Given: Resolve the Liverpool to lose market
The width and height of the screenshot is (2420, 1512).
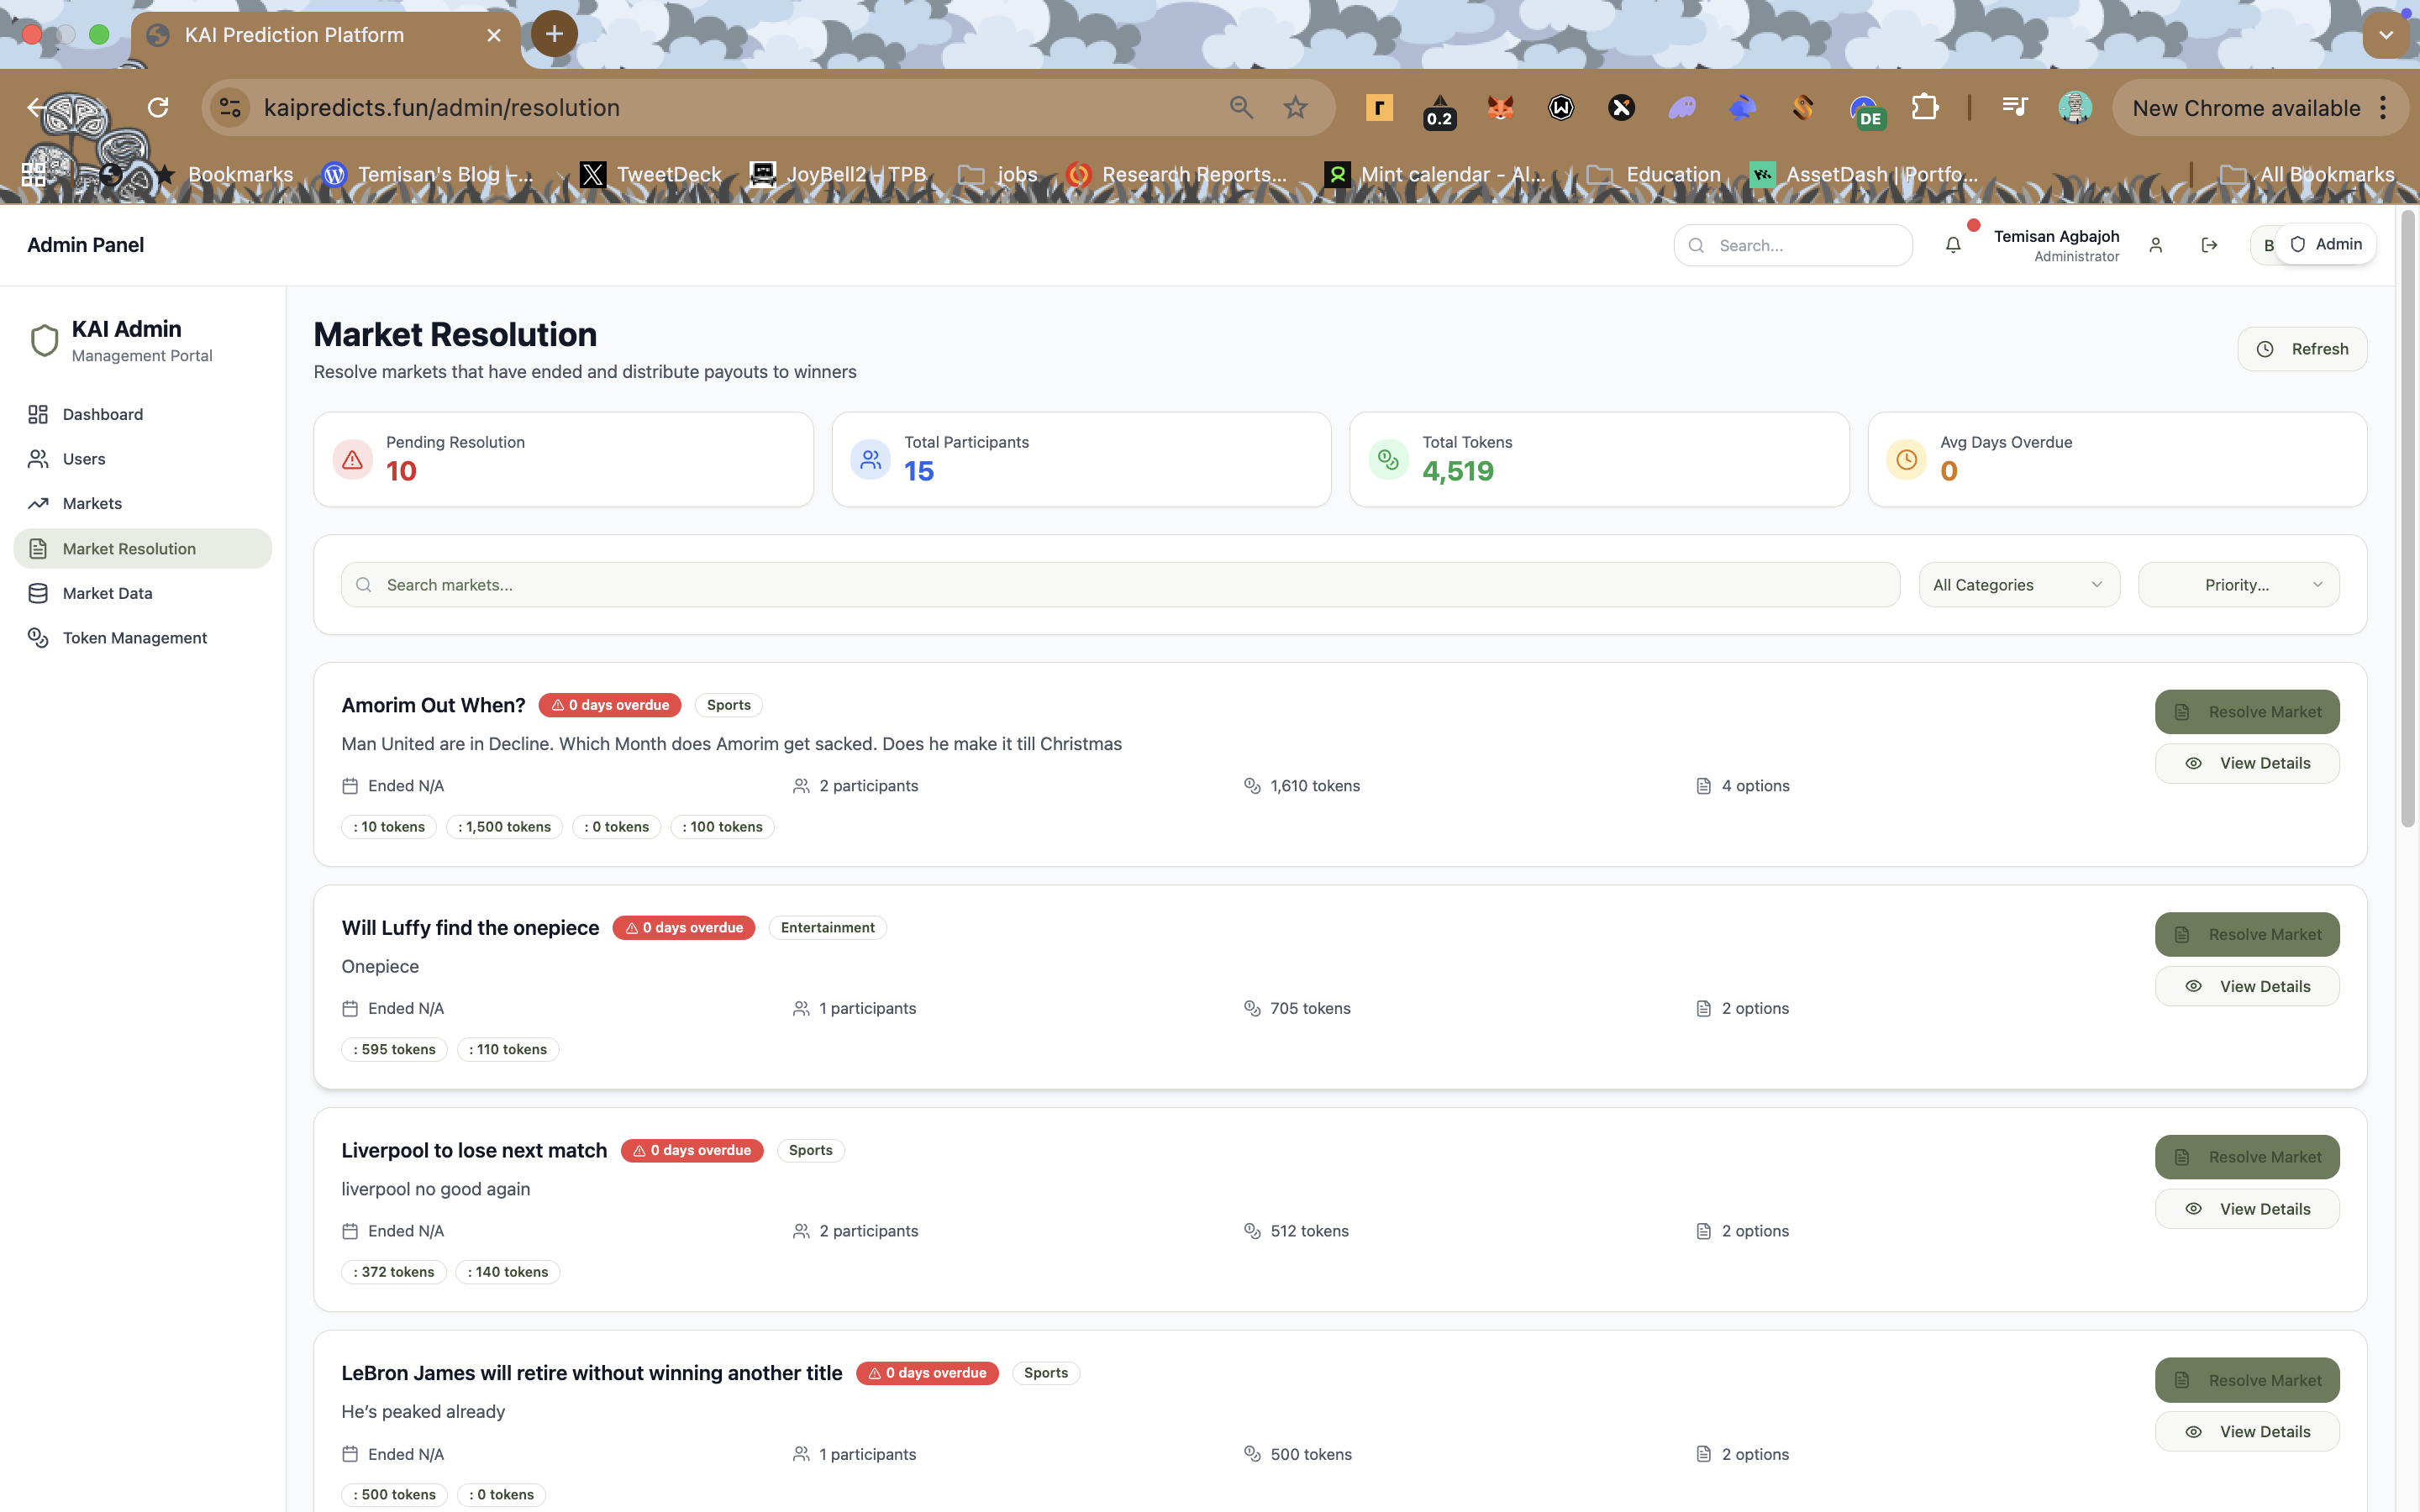Looking at the screenshot, I should 2246,1157.
